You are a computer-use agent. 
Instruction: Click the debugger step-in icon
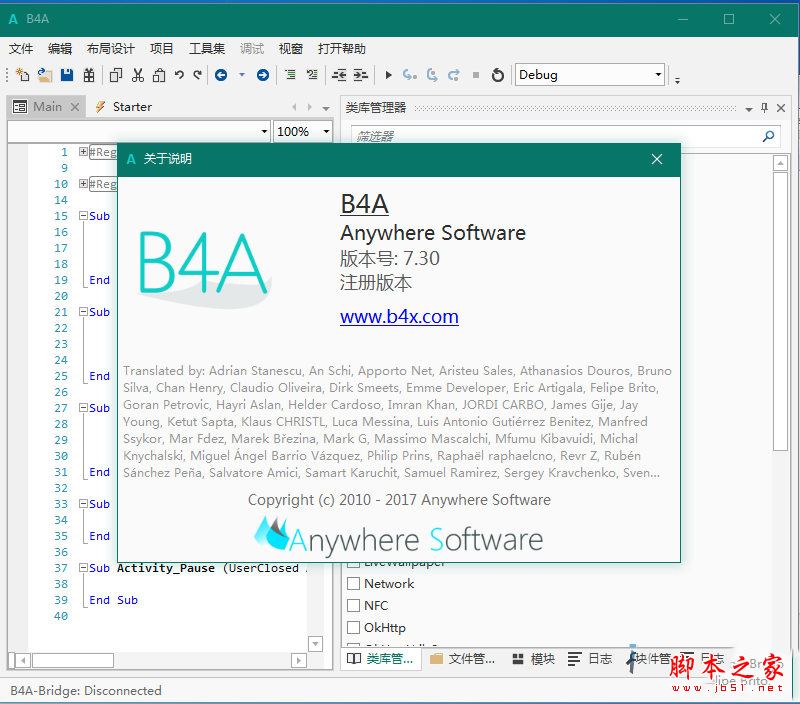[x=410, y=75]
